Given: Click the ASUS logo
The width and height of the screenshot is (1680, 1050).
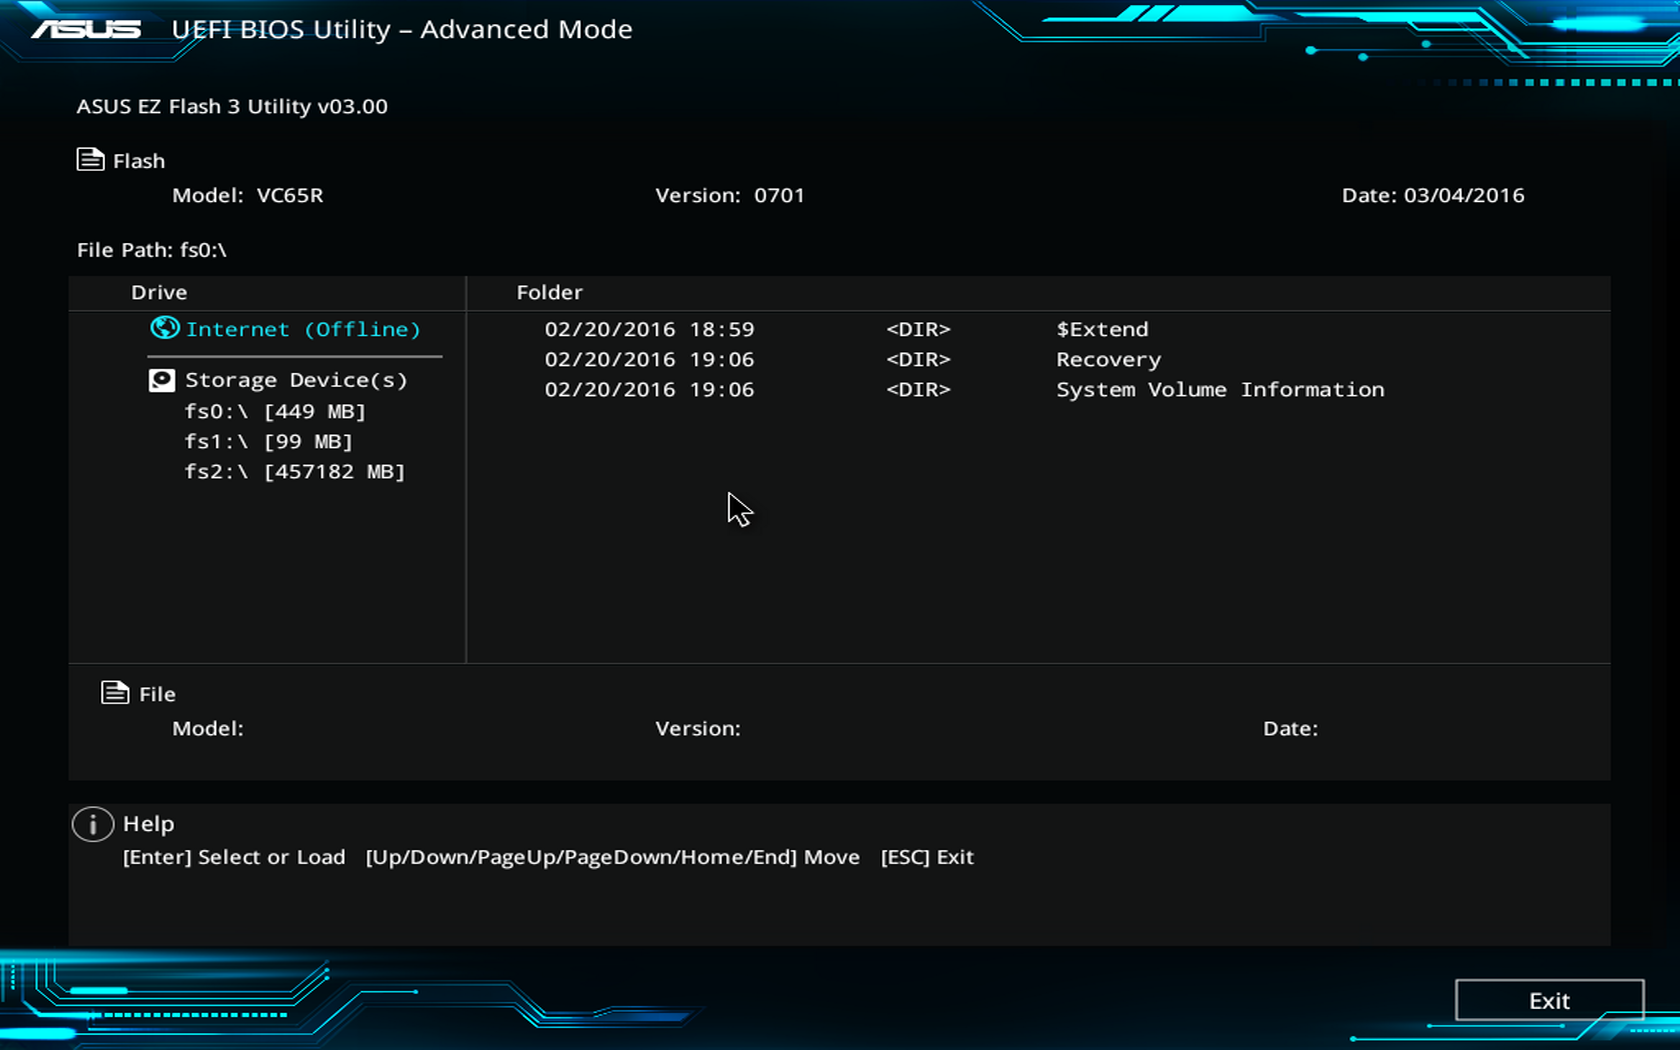Looking at the screenshot, I should [x=86, y=29].
